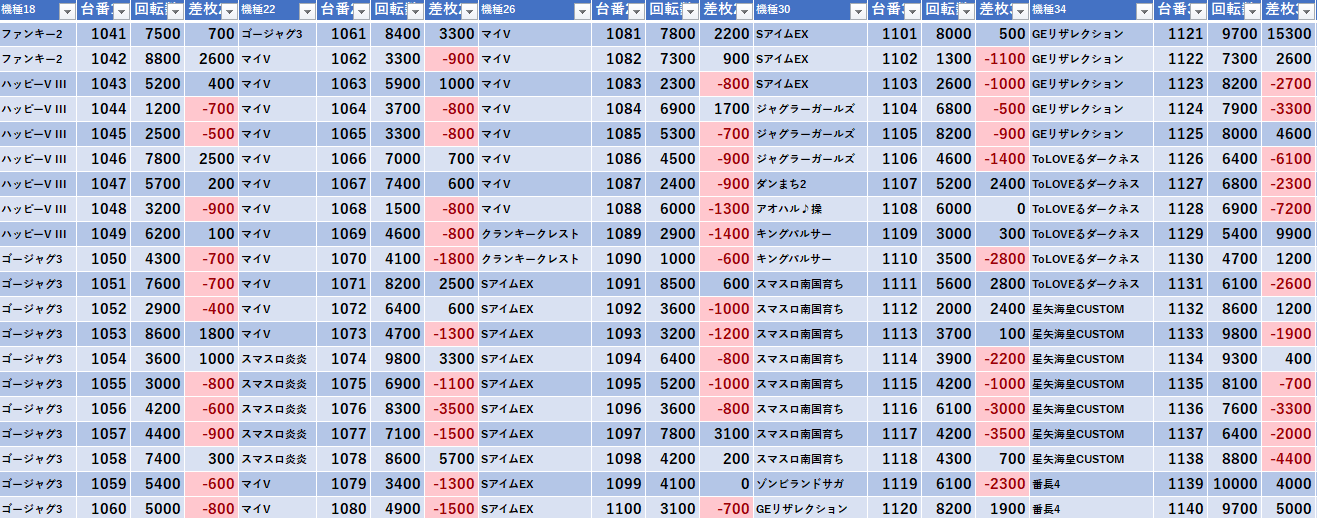
Task: Select the 台番 cell 1120
Action: coord(894,508)
